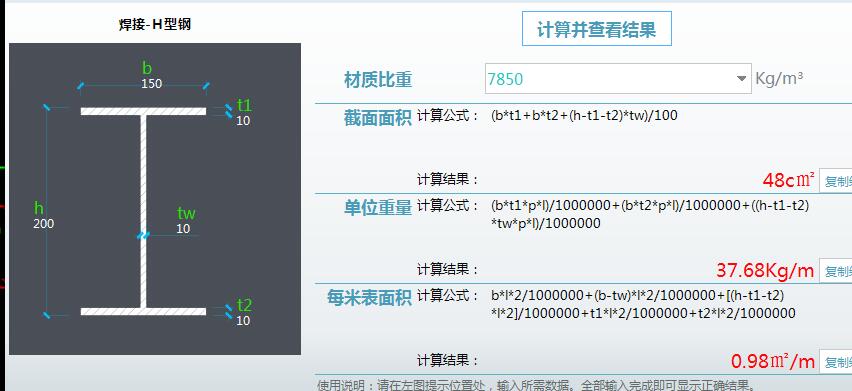The image size is (852, 391).
Task: Click the Kg/m³ unit label
Action: [779, 79]
